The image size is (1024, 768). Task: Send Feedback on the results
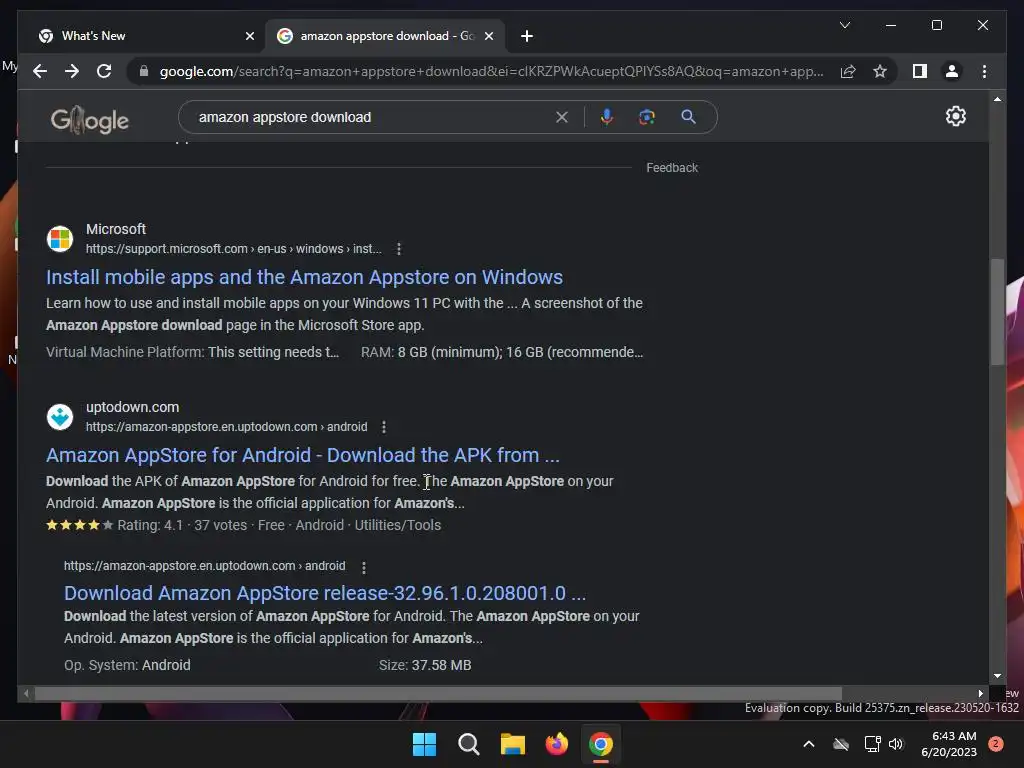[671, 168]
